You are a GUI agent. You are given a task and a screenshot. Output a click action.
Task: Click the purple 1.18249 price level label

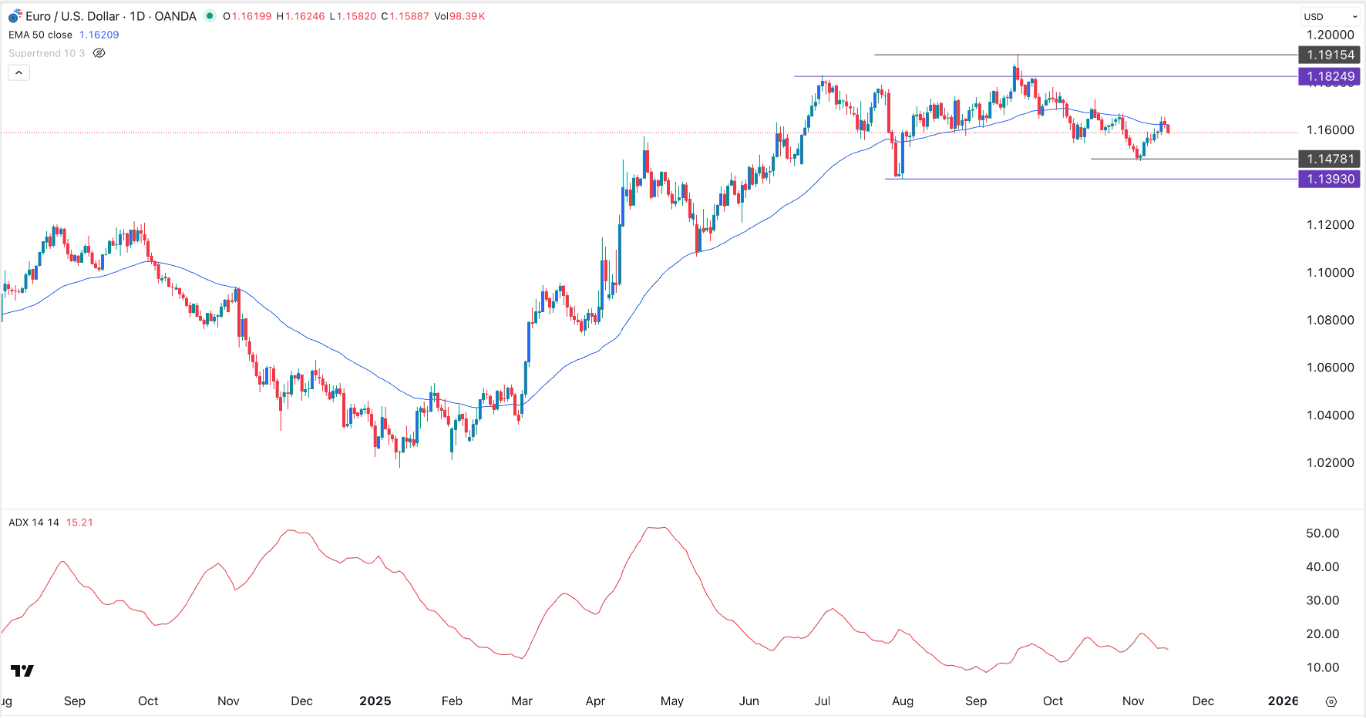pyautogui.click(x=1329, y=76)
